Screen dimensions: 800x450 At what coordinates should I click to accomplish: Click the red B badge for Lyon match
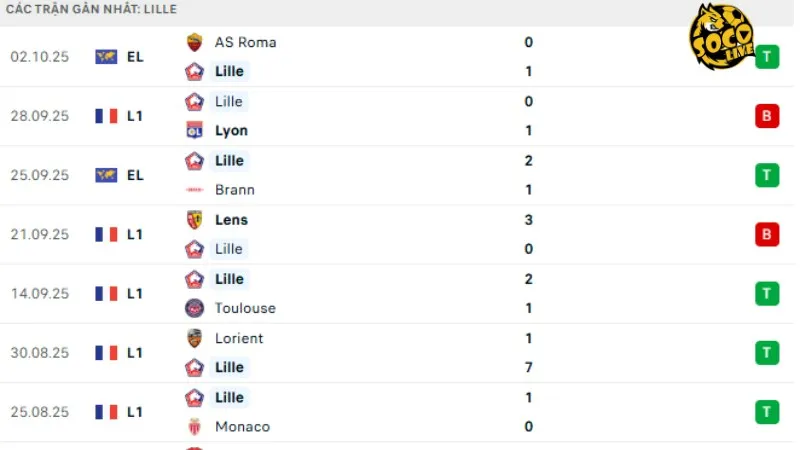(x=767, y=116)
